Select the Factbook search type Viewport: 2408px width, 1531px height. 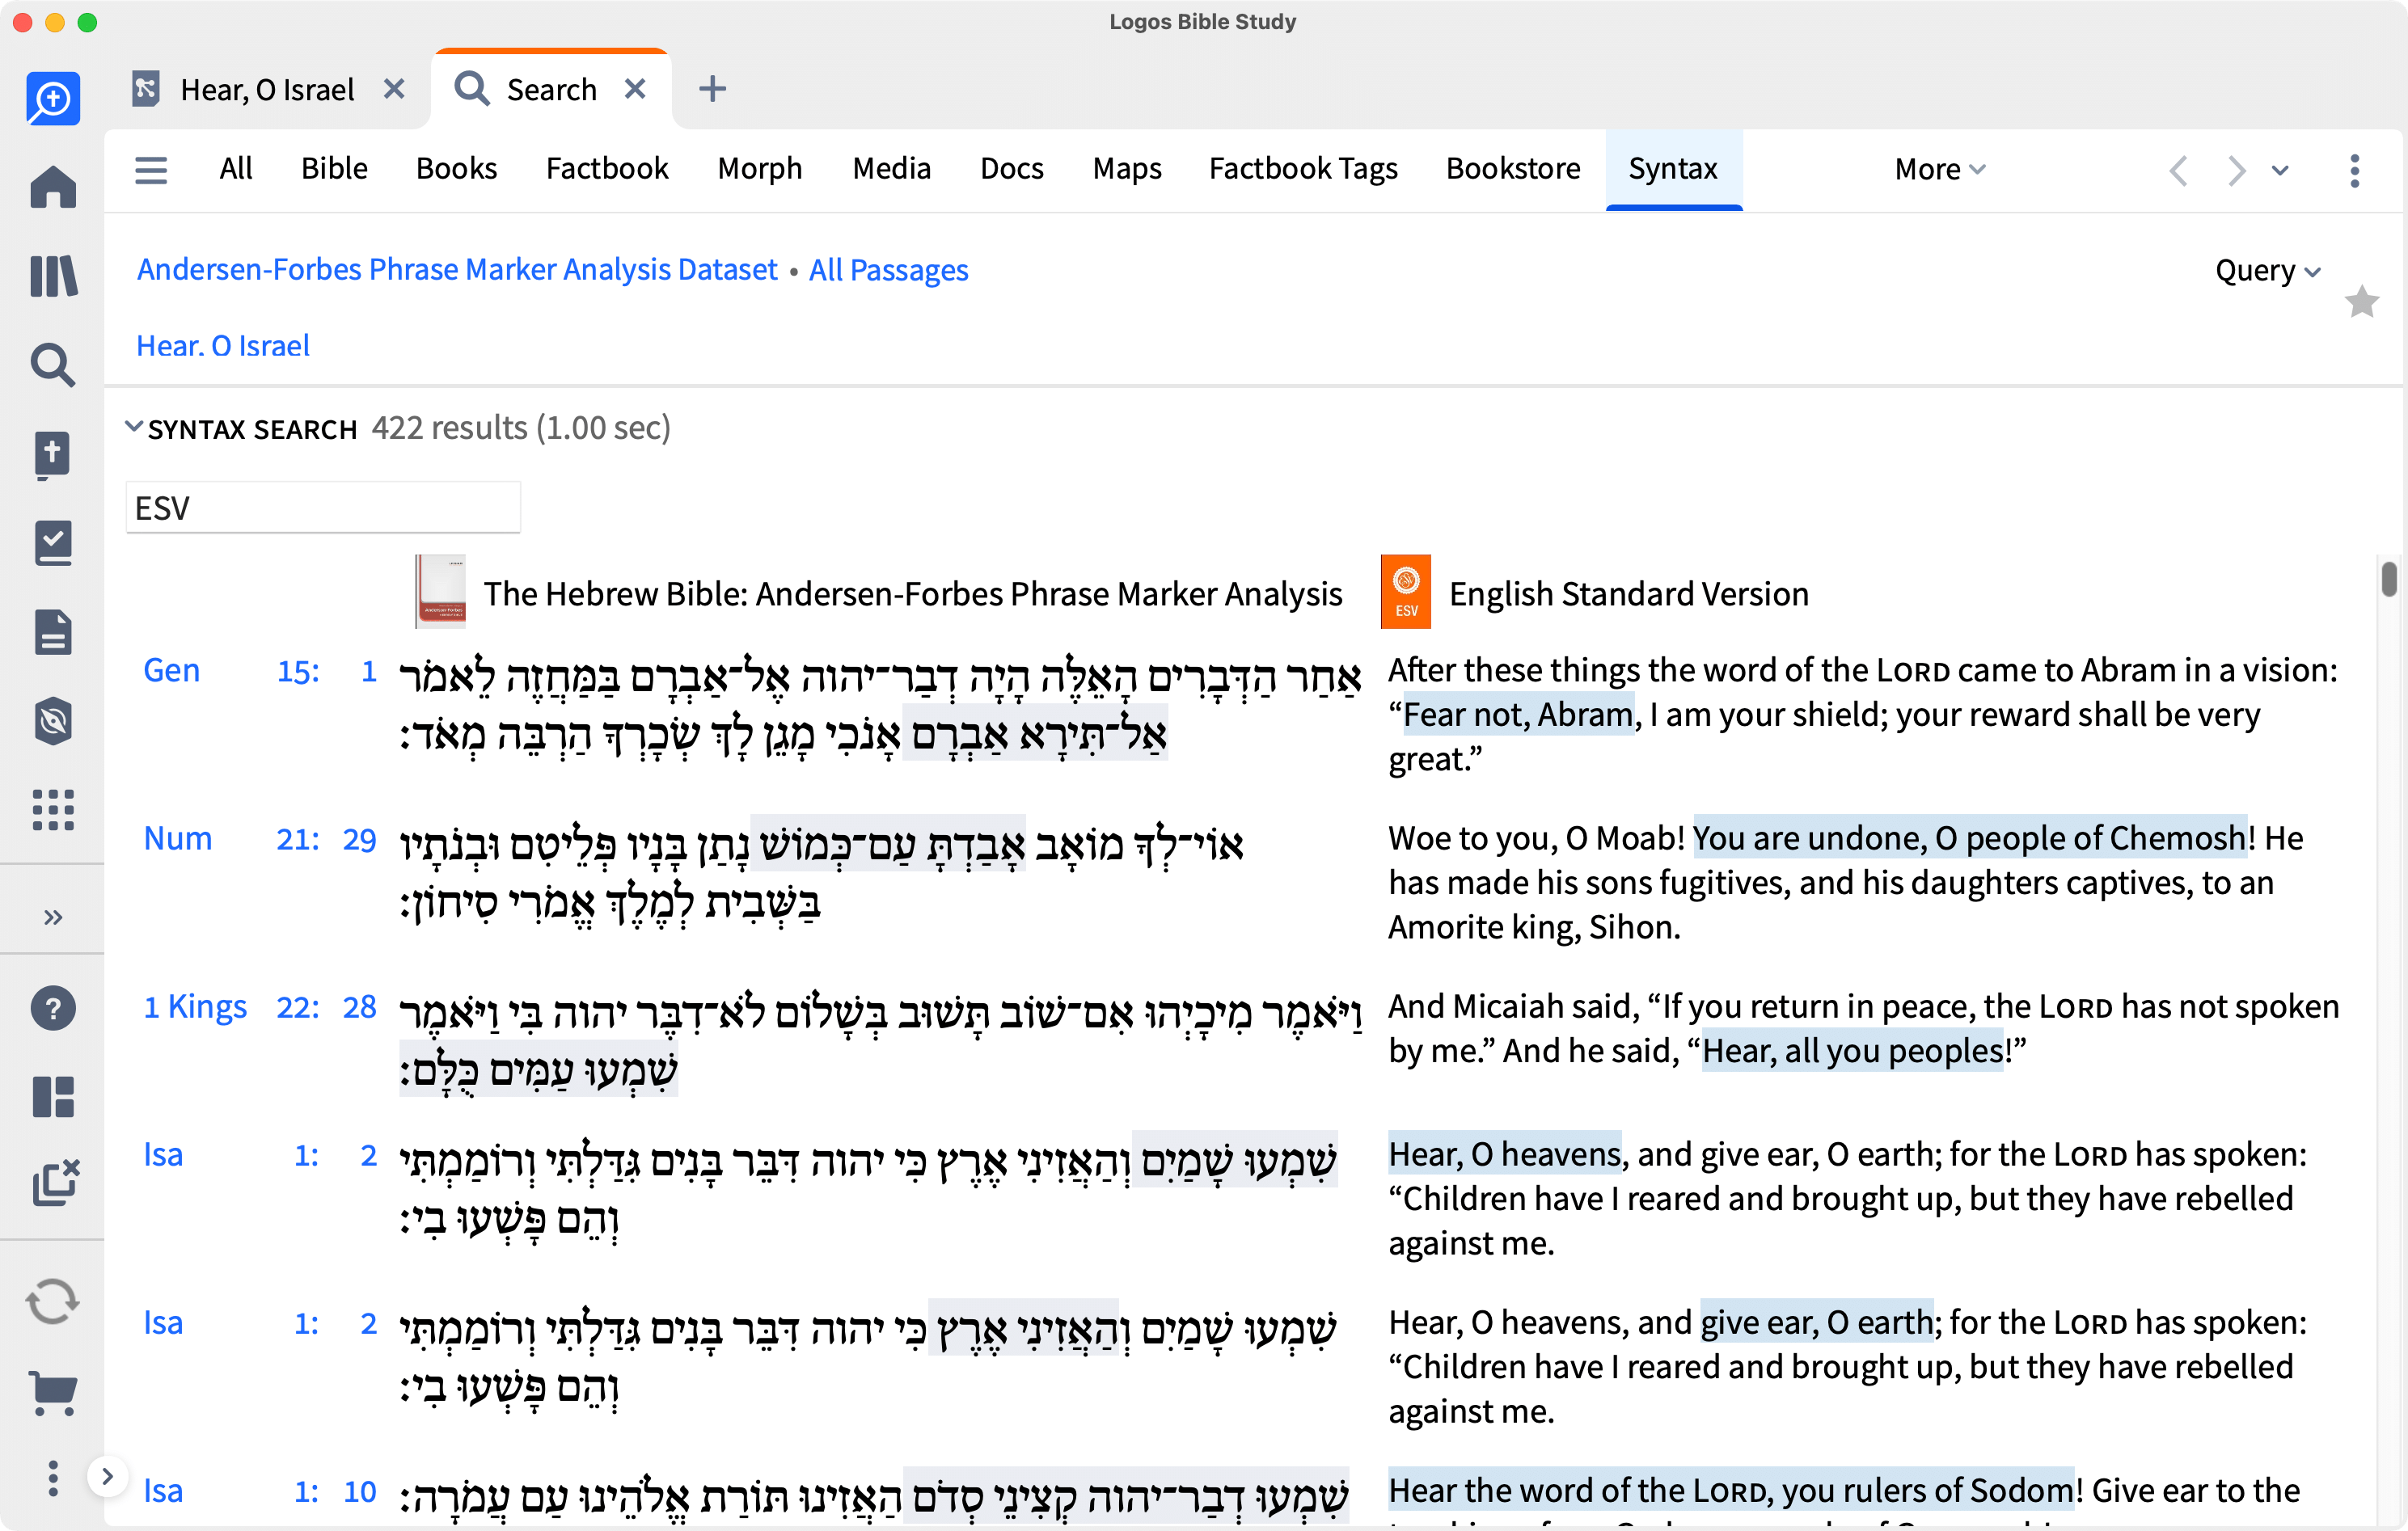tap(607, 169)
